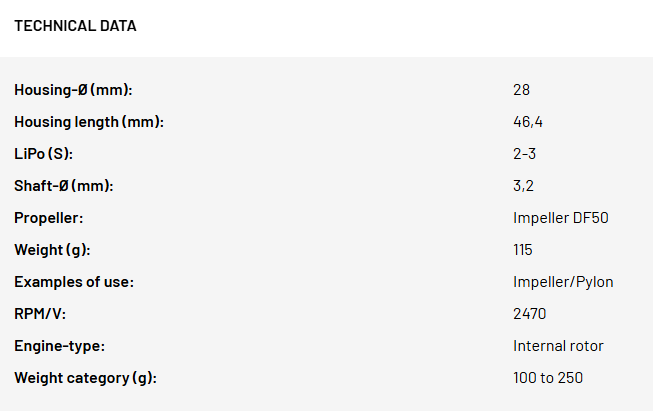653x411 pixels.
Task: Click the Internal rotor value
Action: [x=558, y=346]
